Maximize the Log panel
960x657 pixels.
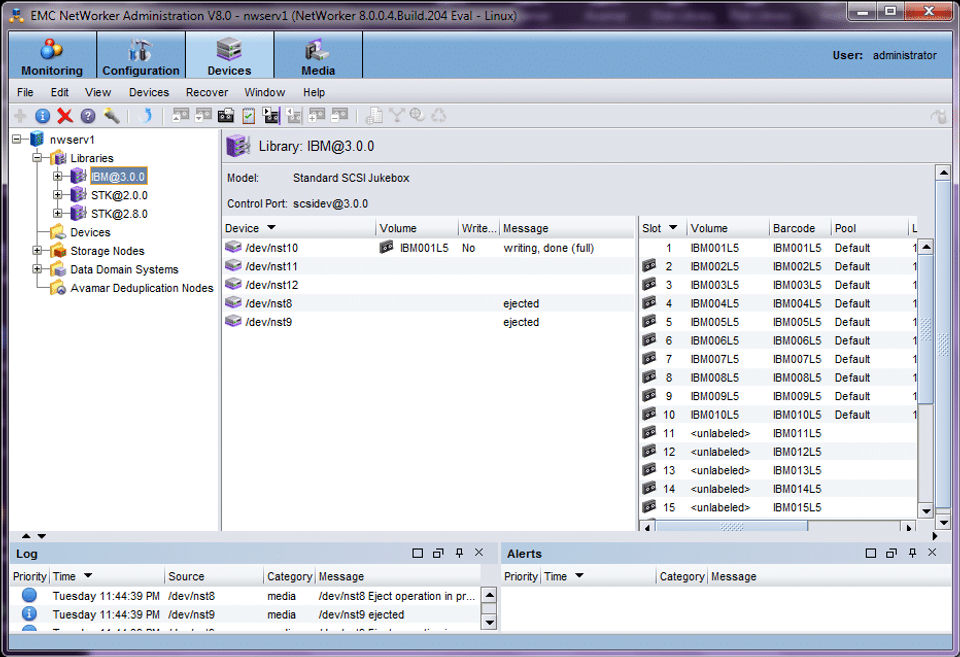[418, 553]
